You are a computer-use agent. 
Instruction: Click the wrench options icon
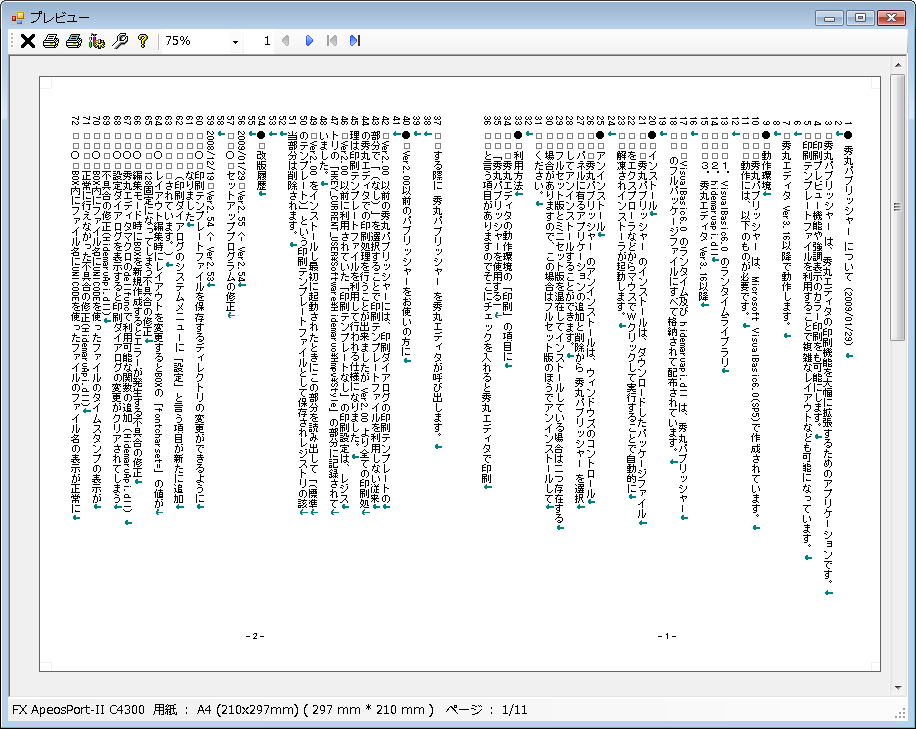(120, 41)
